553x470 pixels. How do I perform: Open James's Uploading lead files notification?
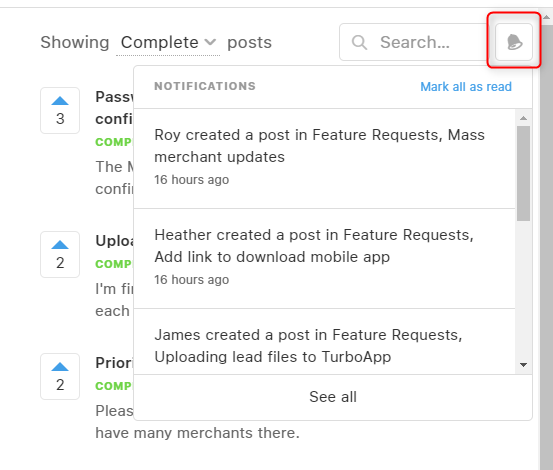(324, 342)
